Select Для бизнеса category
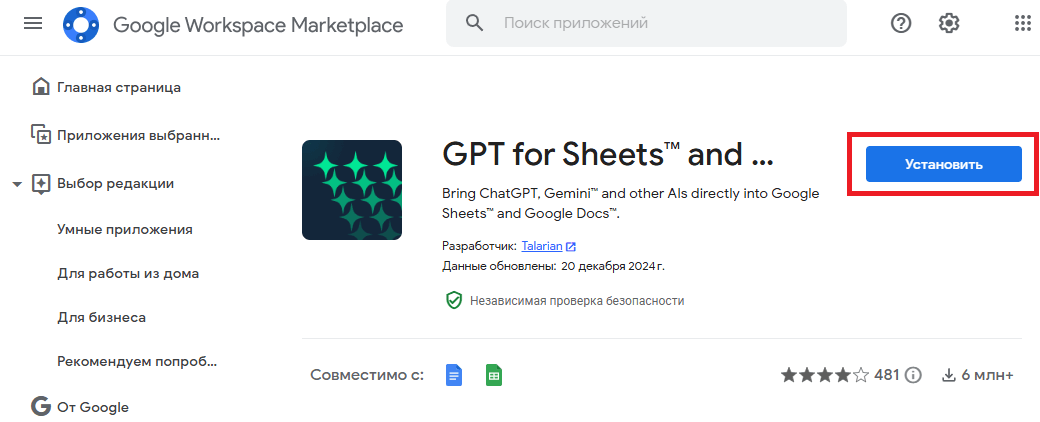Image resolution: width=1040 pixels, height=422 pixels. [x=102, y=317]
